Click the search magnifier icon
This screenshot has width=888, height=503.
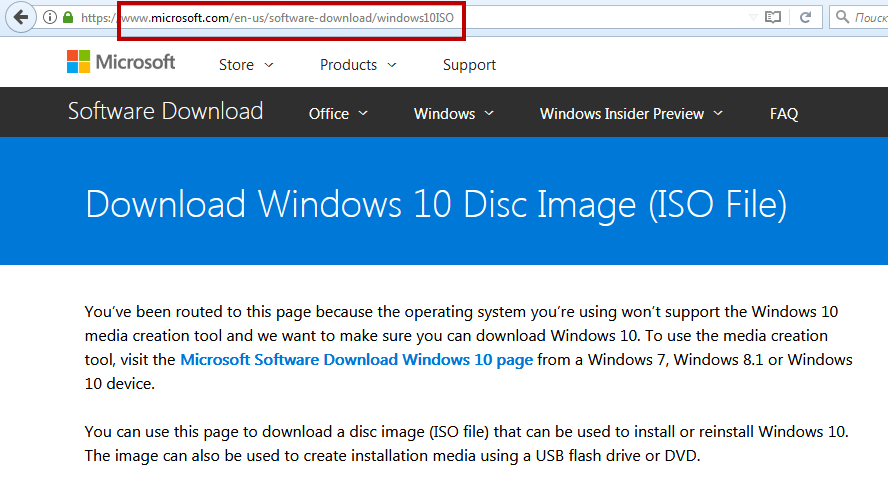pyautogui.click(x=842, y=17)
